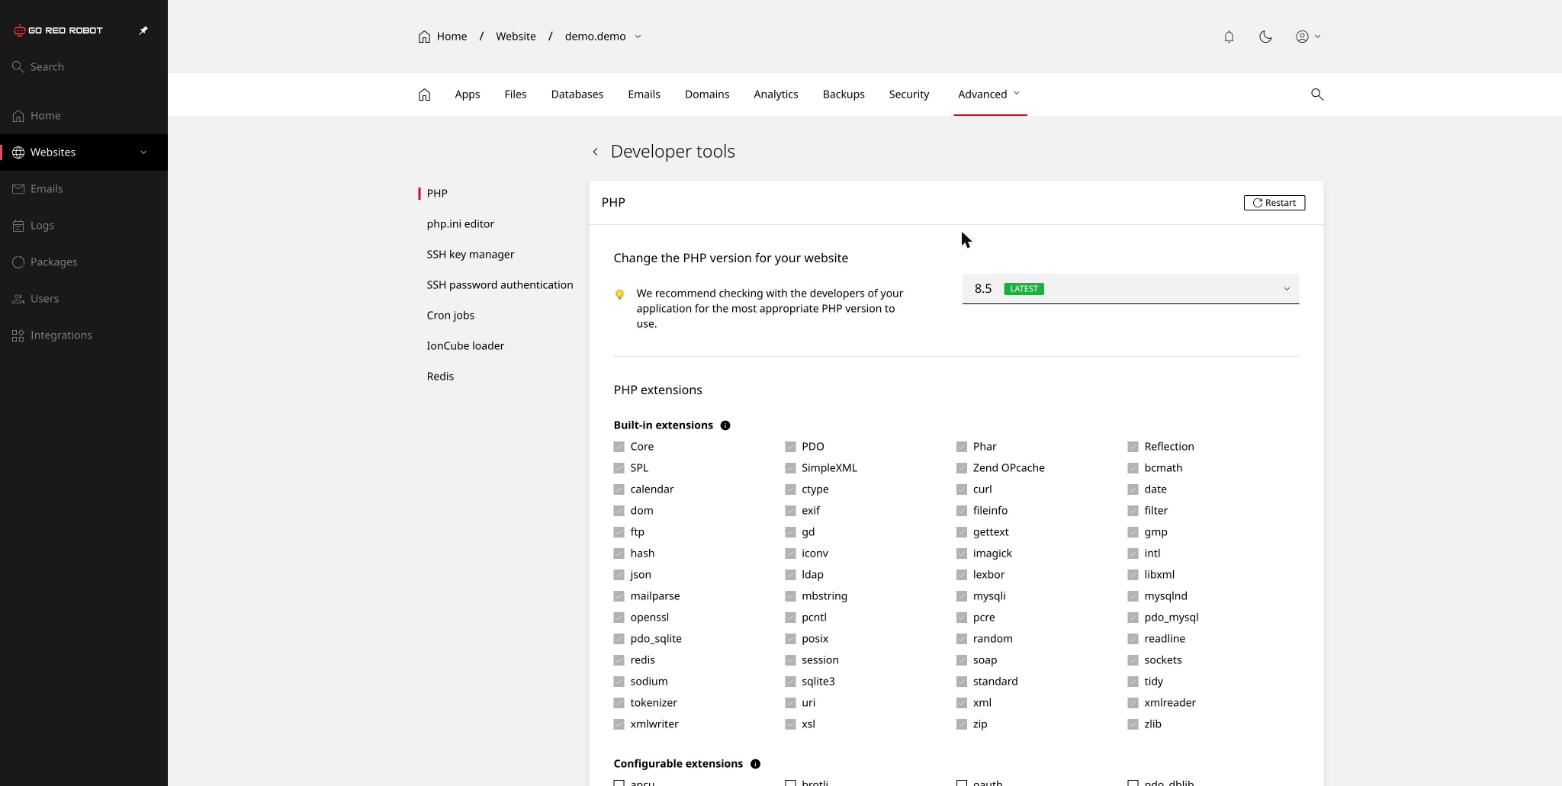Open Logs in the left sidebar
This screenshot has height=786, width=1562.
(x=84, y=225)
